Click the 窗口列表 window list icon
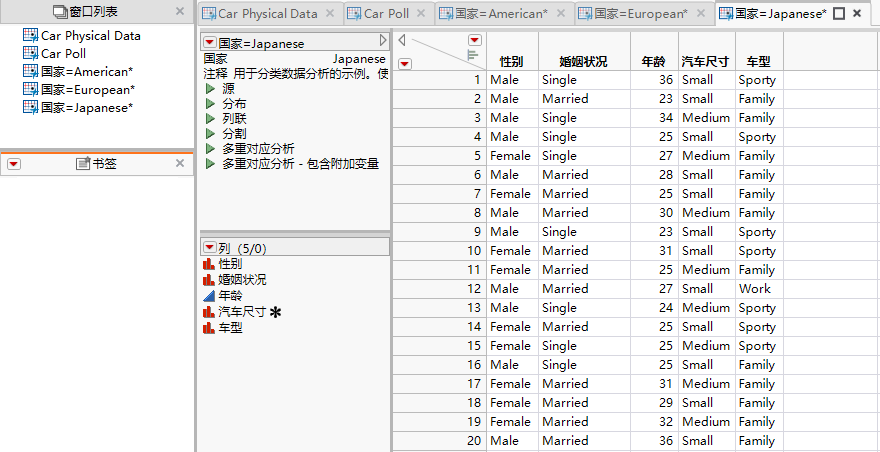This screenshot has width=880, height=452. [59, 11]
